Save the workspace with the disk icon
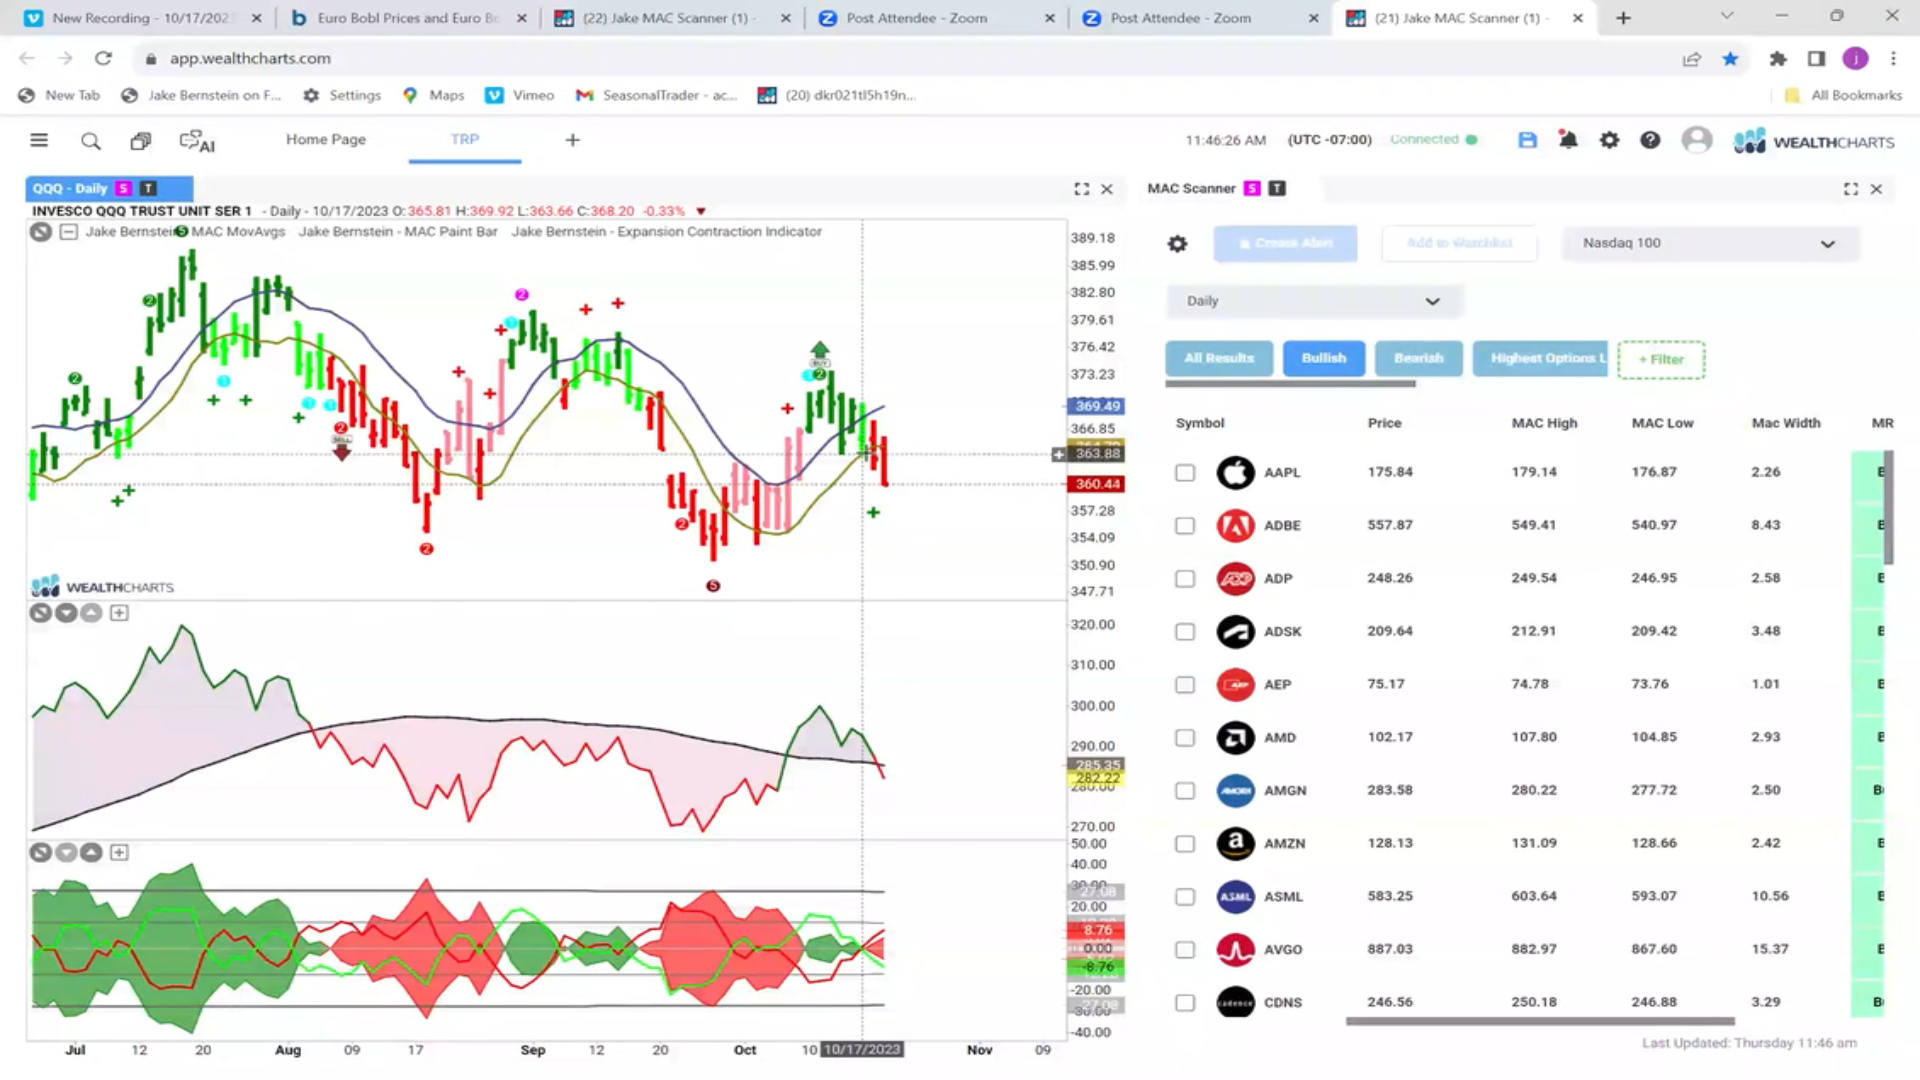 (x=1527, y=140)
